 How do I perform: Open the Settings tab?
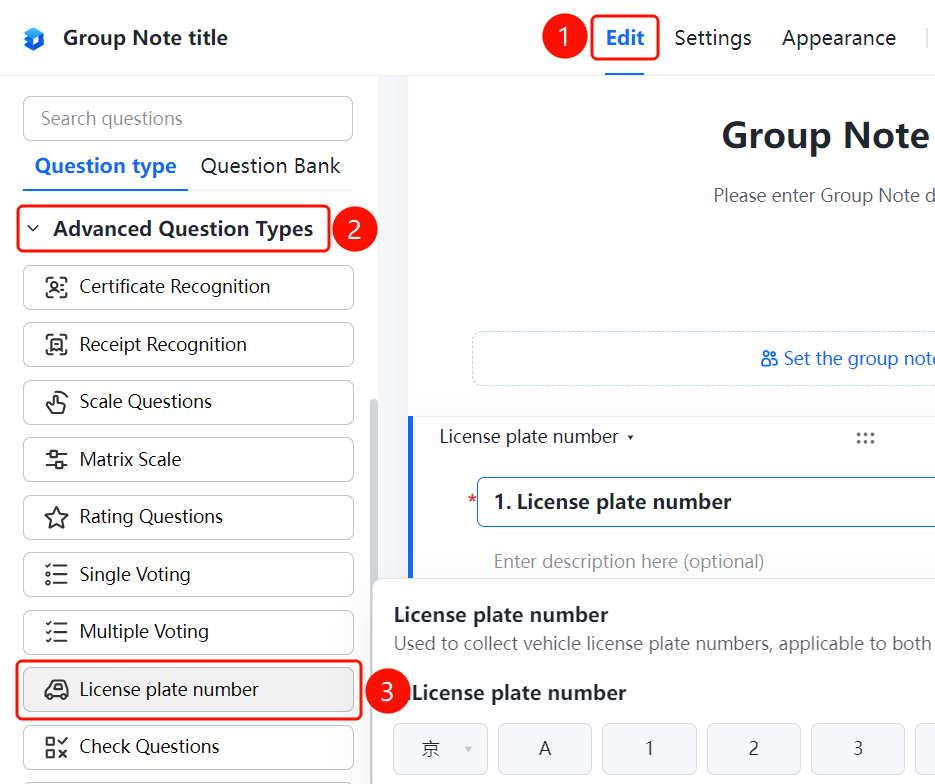pos(713,38)
